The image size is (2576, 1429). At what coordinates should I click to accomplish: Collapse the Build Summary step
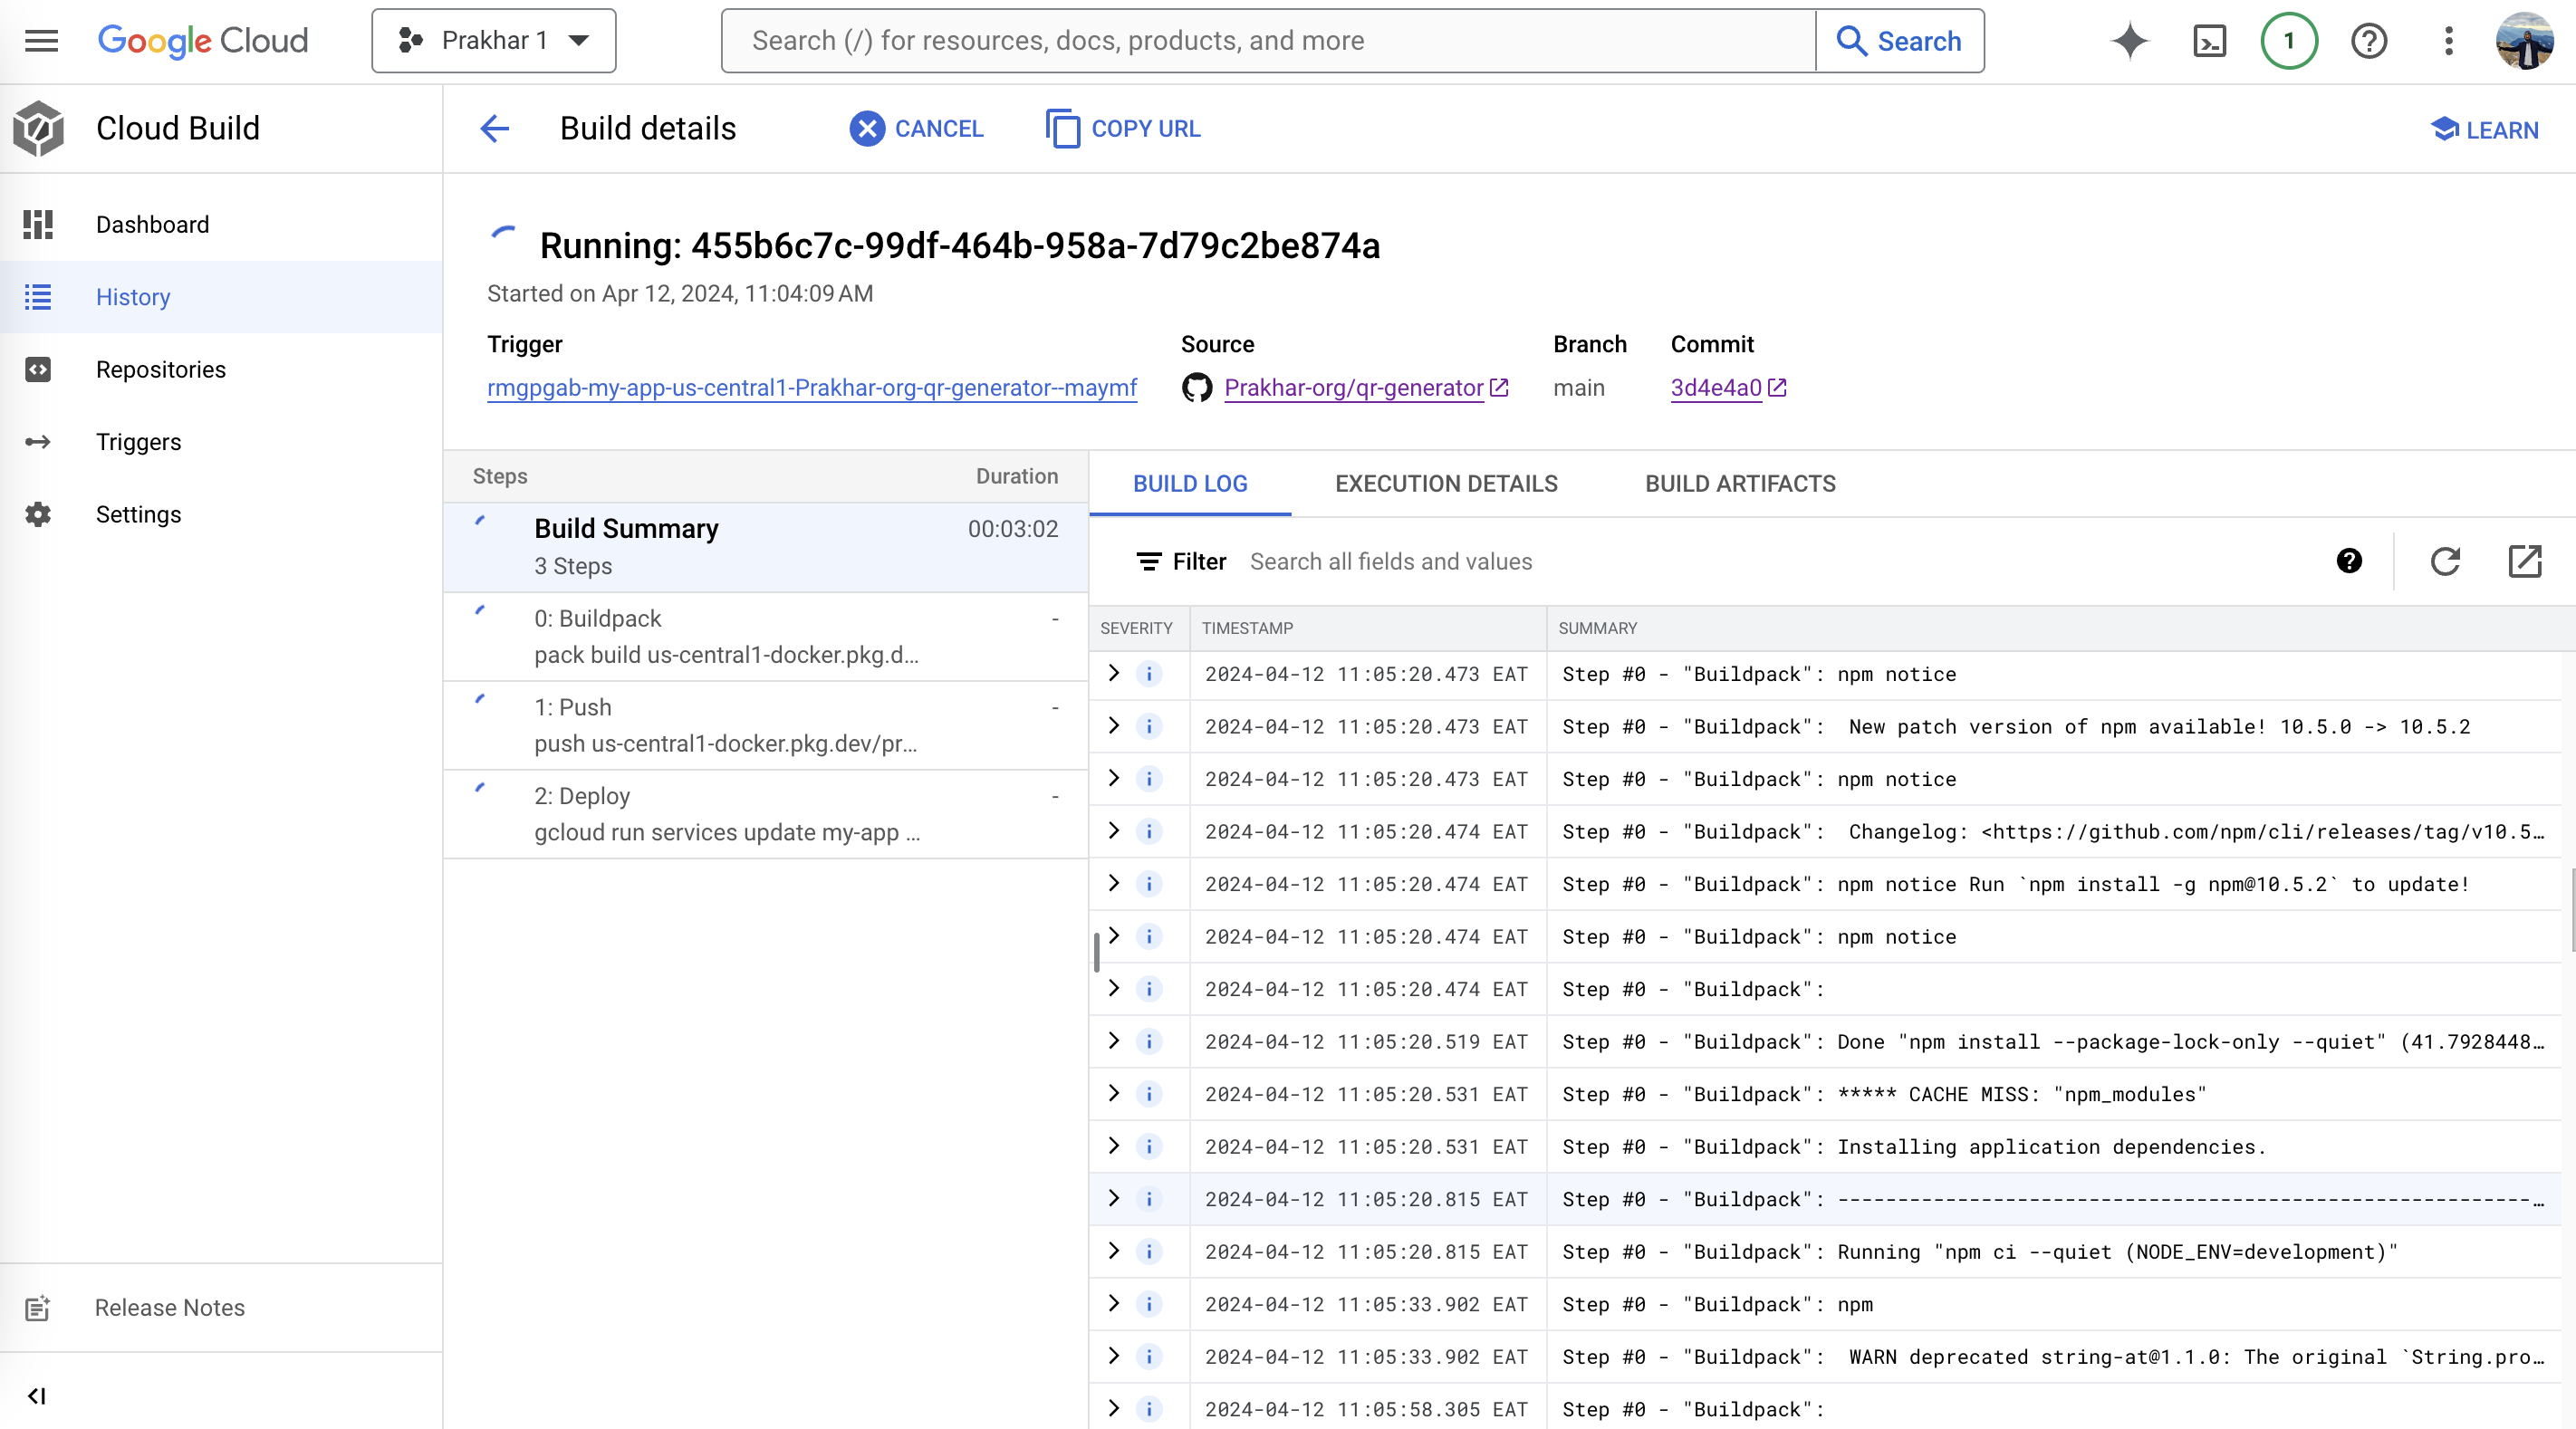click(483, 521)
